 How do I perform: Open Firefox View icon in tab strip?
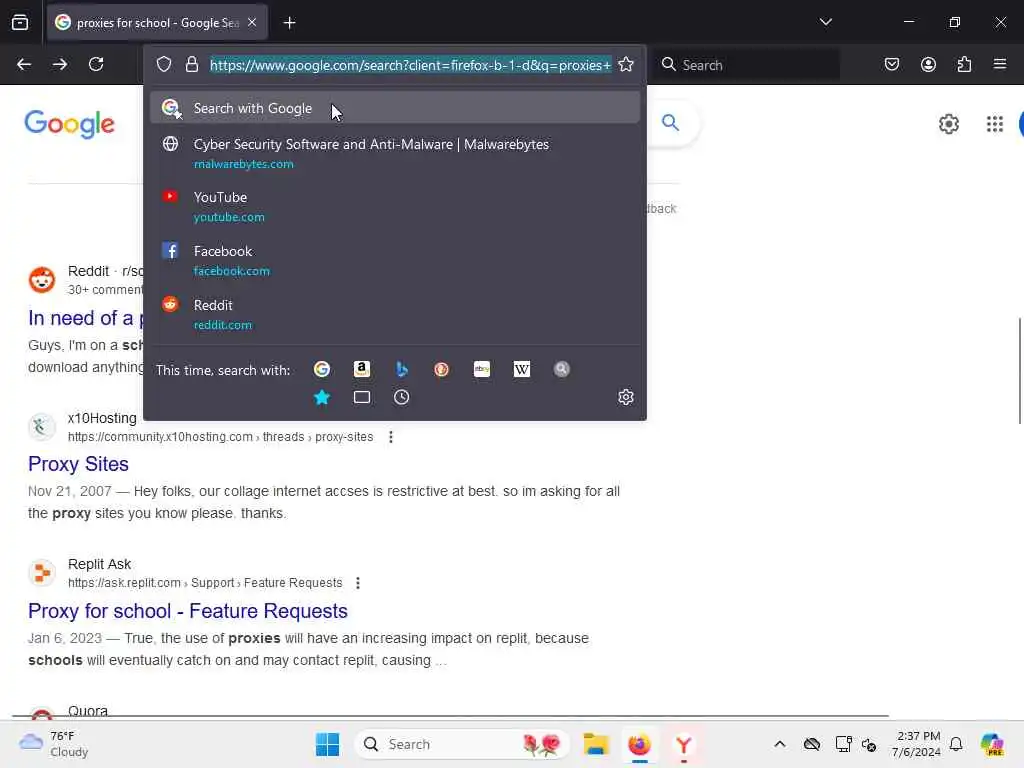[20, 23]
